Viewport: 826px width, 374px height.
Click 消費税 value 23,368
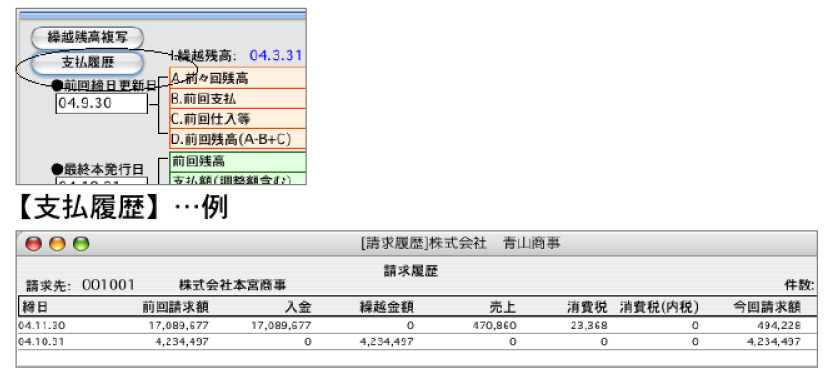click(x=589, y=326)
